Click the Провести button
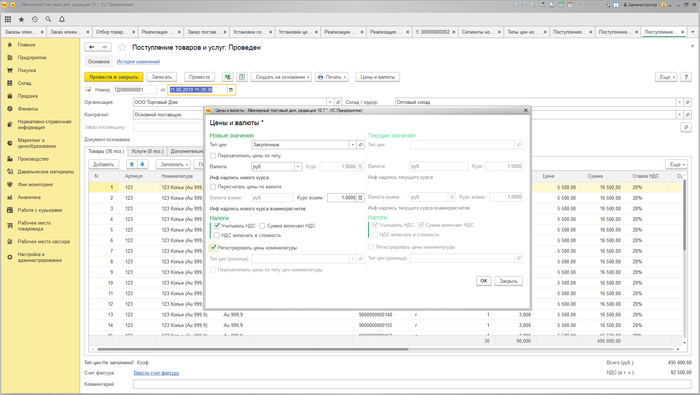This screenshot has height=395, width=700. [x=200, y=77]
